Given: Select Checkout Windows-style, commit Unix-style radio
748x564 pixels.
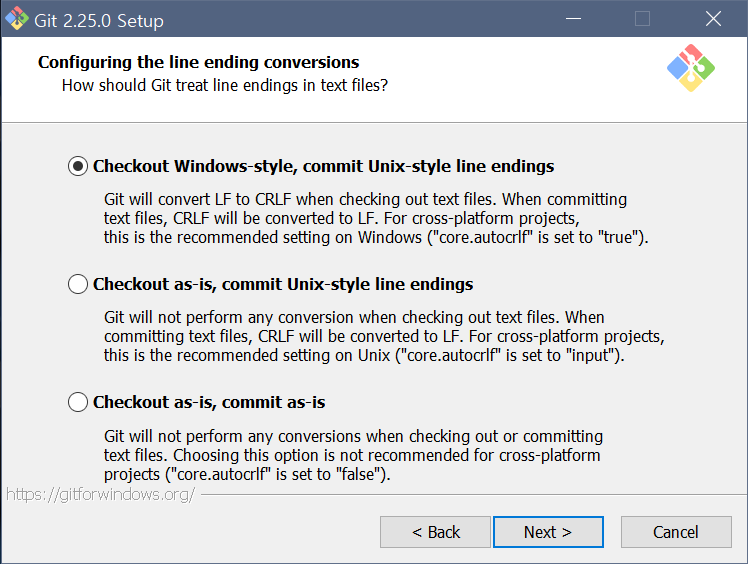Looking at the screenshot, I should [78, 166].
